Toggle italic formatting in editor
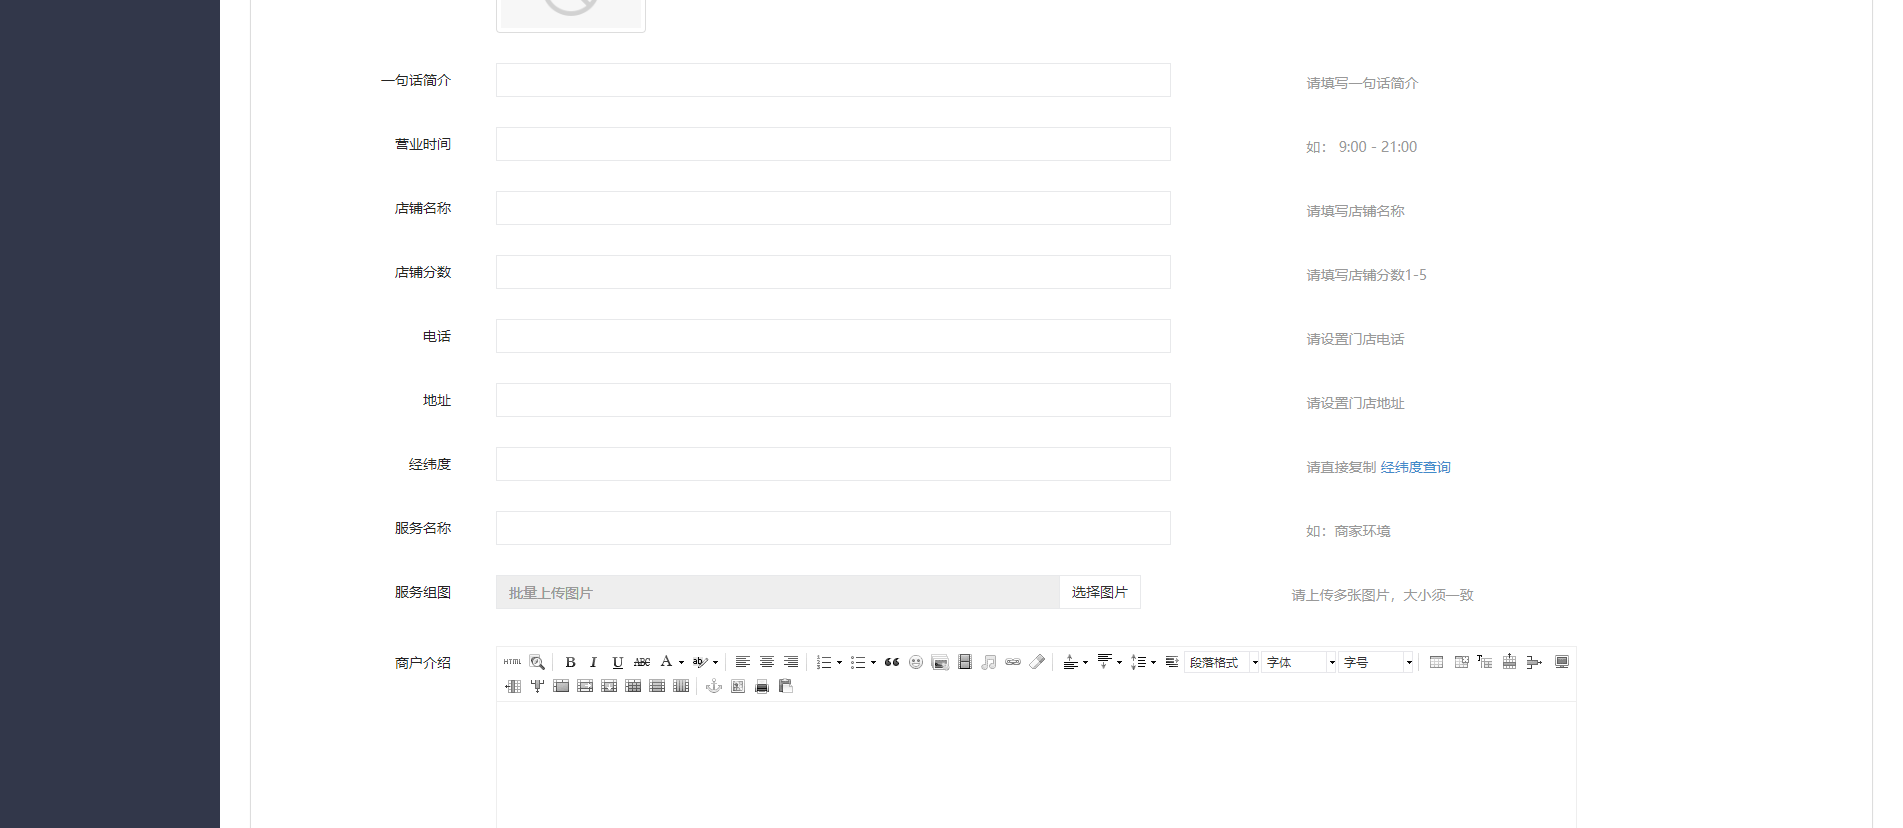Viewport: 1903px width, 828px height. [593, 662]
